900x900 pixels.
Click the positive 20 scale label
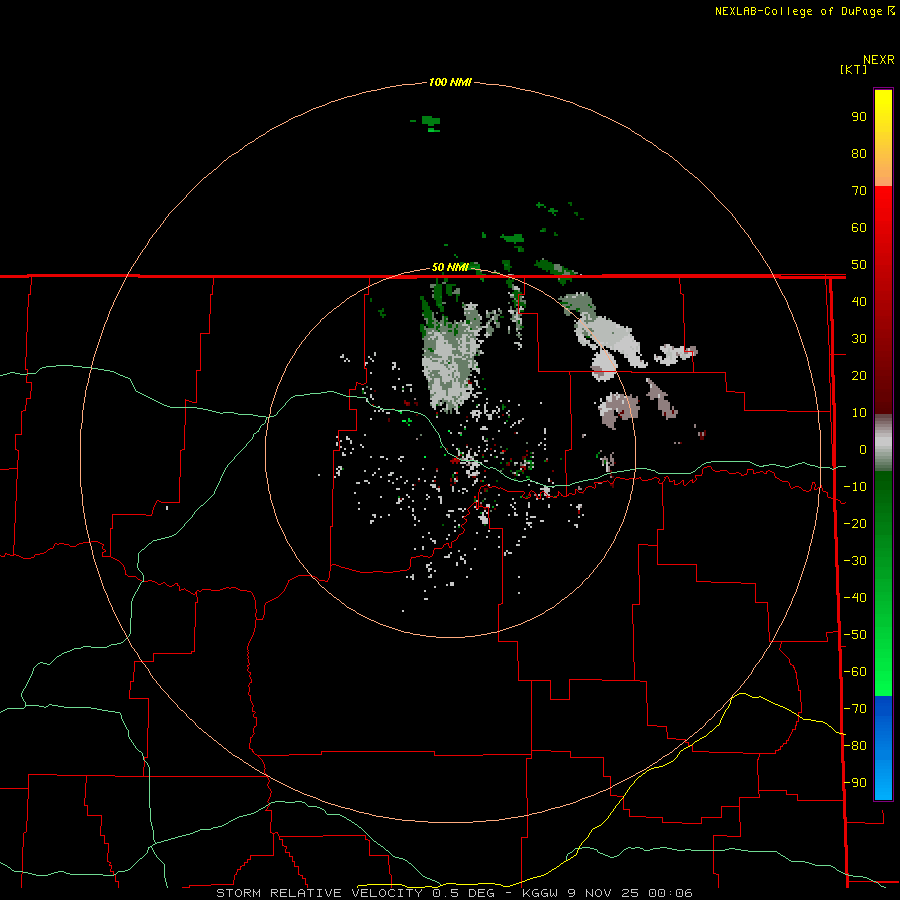(x=859, y=375)
